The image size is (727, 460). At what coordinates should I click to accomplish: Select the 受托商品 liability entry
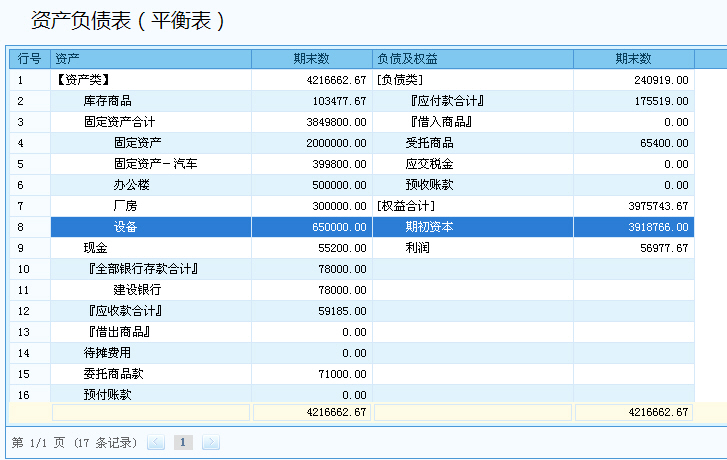(429, 143)
